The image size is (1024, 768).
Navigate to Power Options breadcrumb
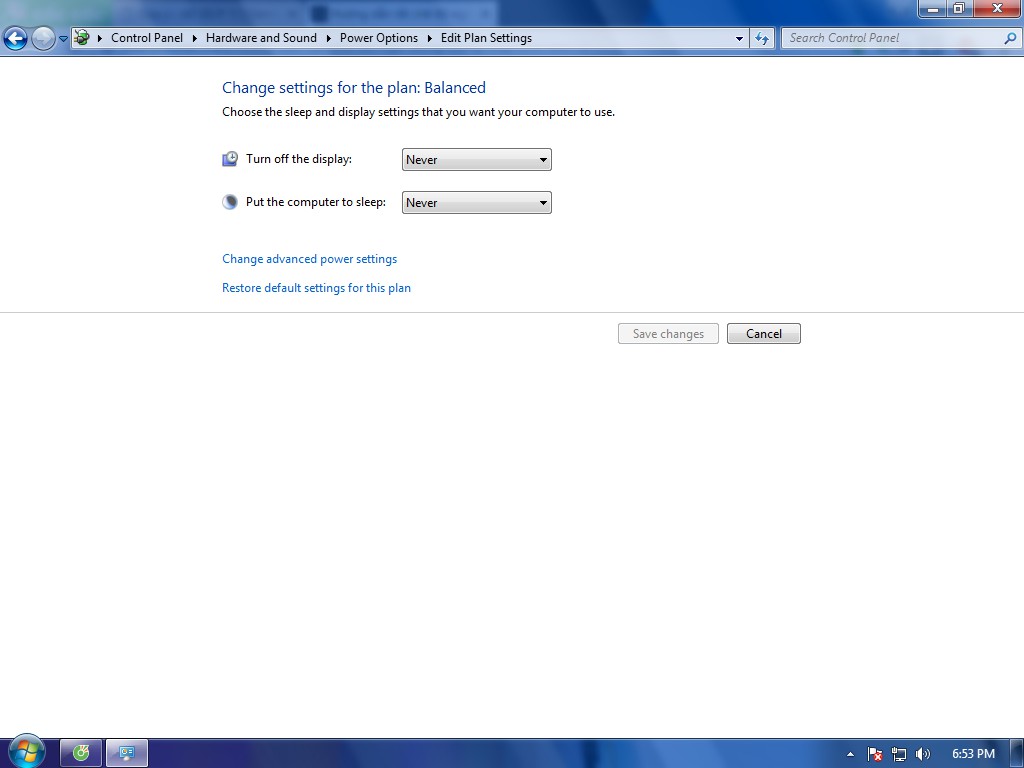click(x=378, y=38)
